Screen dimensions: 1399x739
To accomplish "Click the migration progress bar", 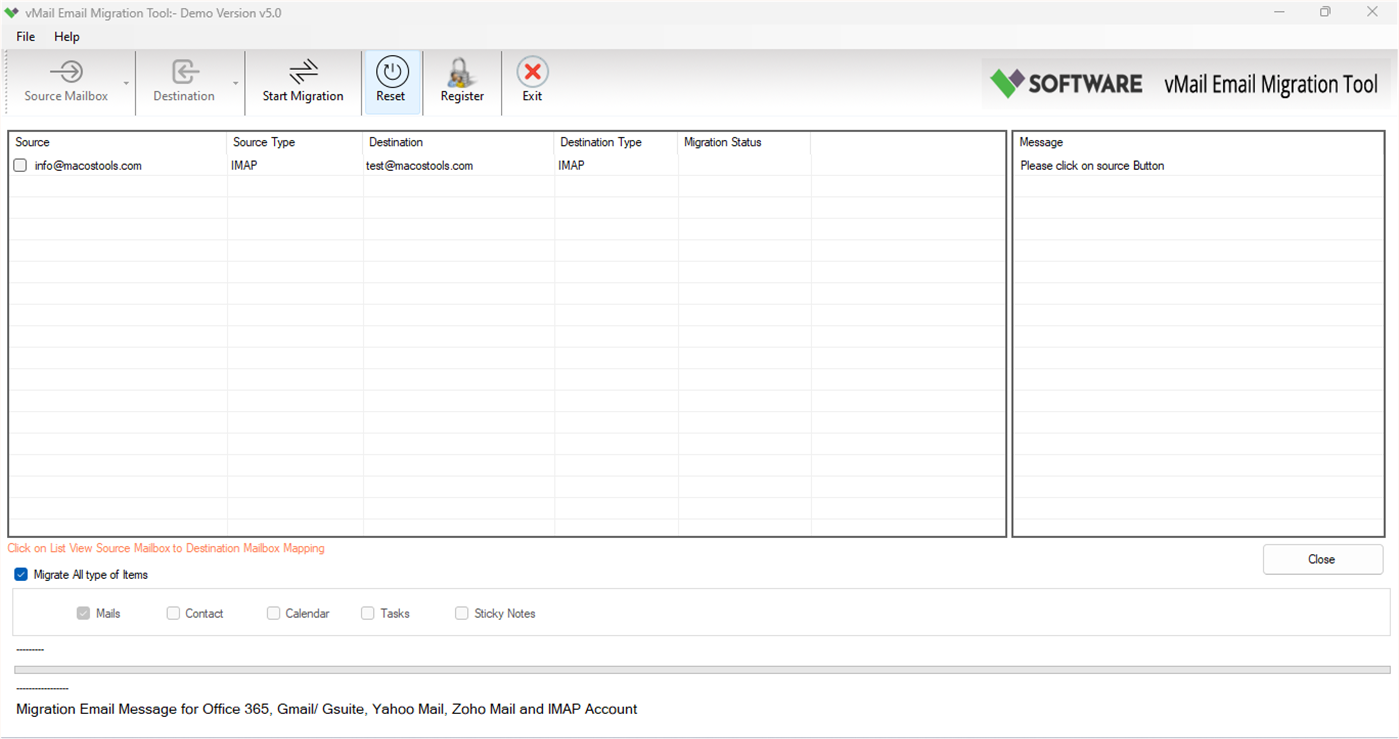I will [699, 667].
